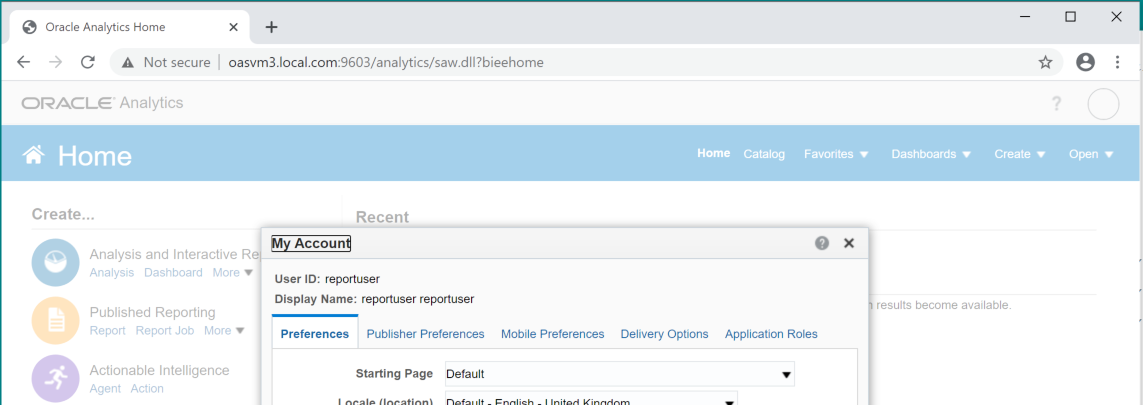Expand the Open menu
Image resolution: width=1143 pixels, height=405 pixels.
(1091, 154)
